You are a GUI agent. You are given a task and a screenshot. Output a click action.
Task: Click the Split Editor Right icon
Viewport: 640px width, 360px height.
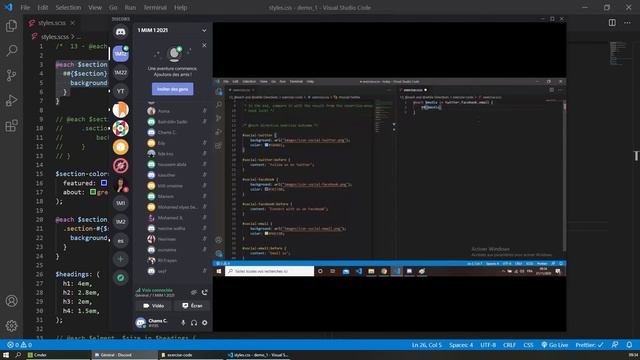612,23
